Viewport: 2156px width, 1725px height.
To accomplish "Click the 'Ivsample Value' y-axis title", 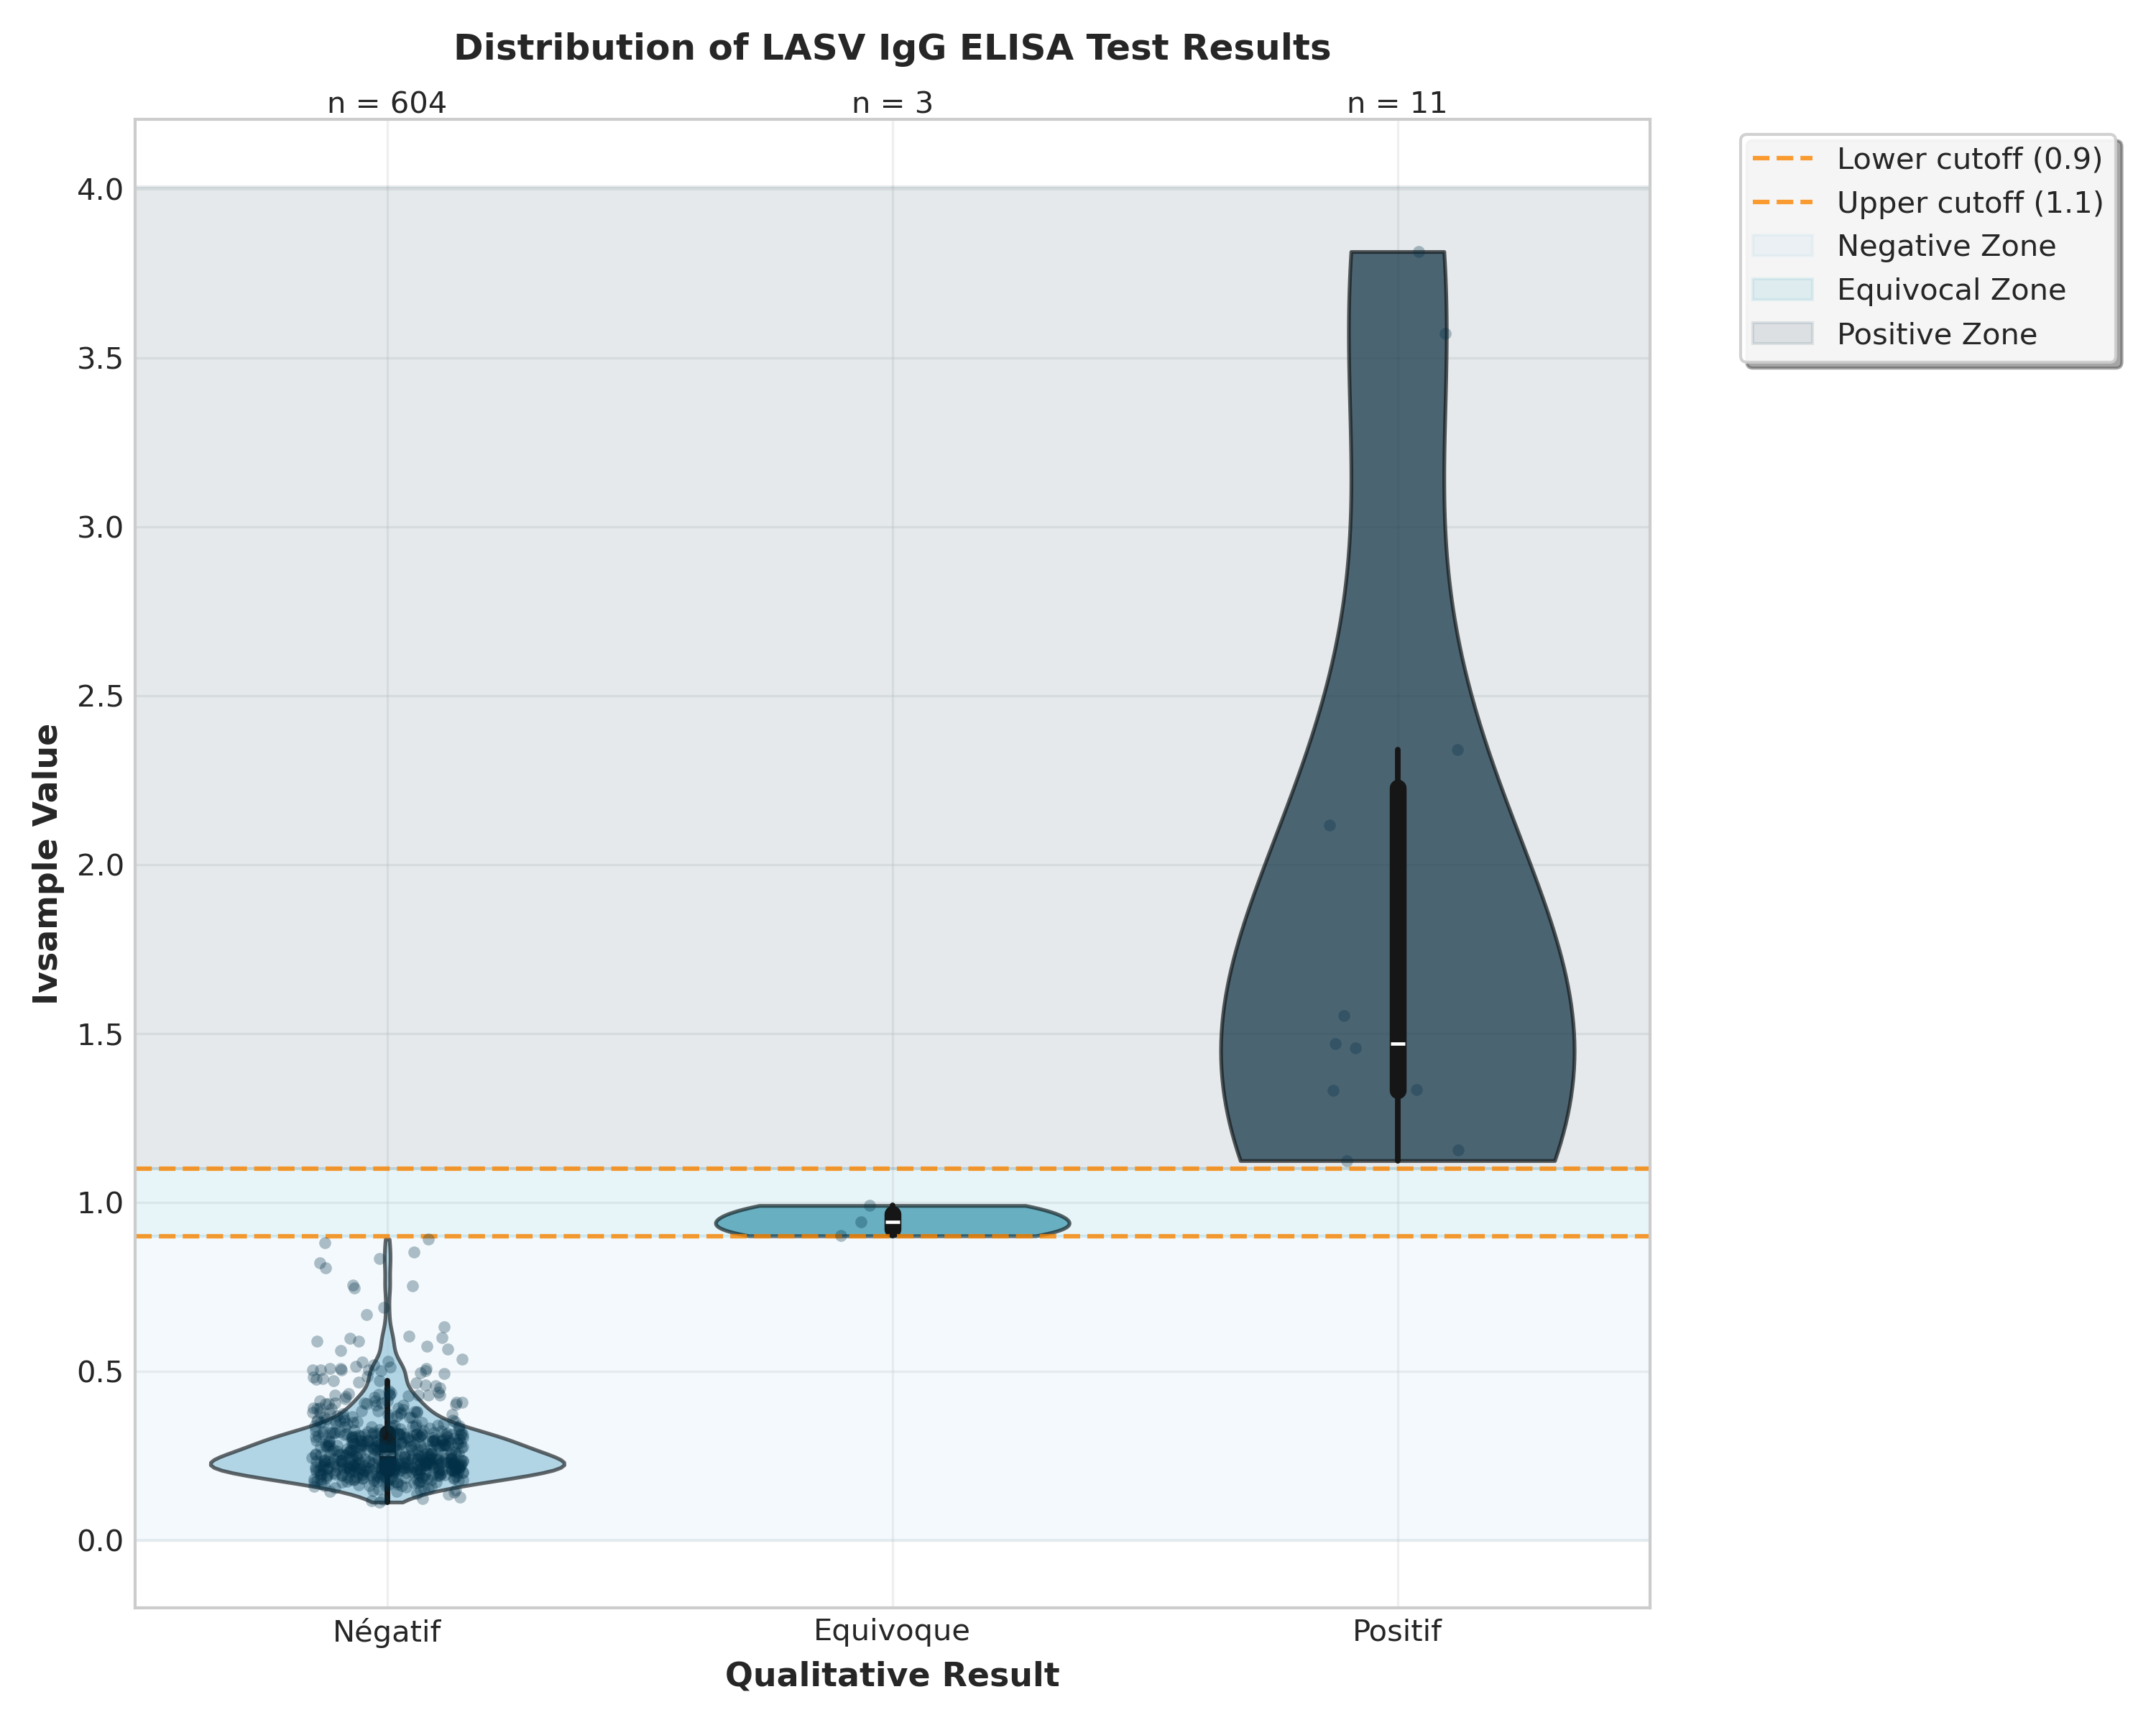I will pos(47,864).
